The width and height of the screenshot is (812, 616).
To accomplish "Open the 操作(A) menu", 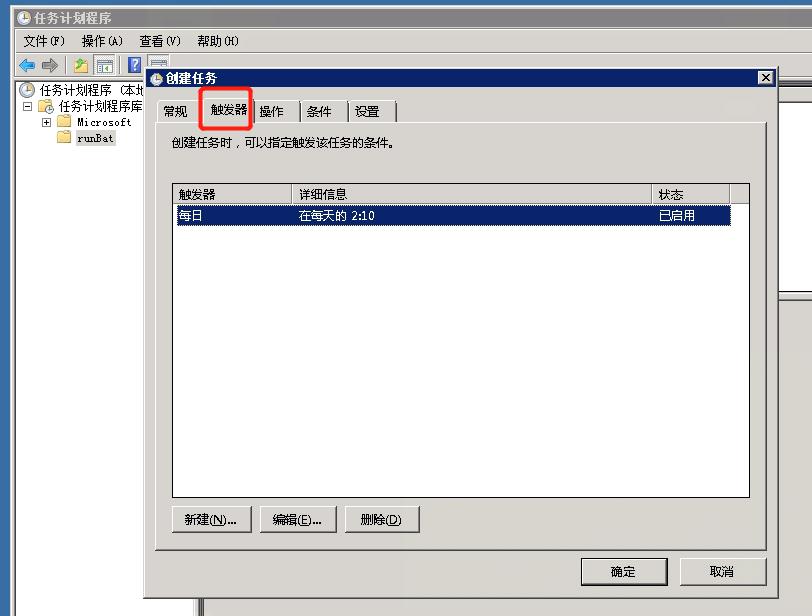I will [x=101, y=41].
